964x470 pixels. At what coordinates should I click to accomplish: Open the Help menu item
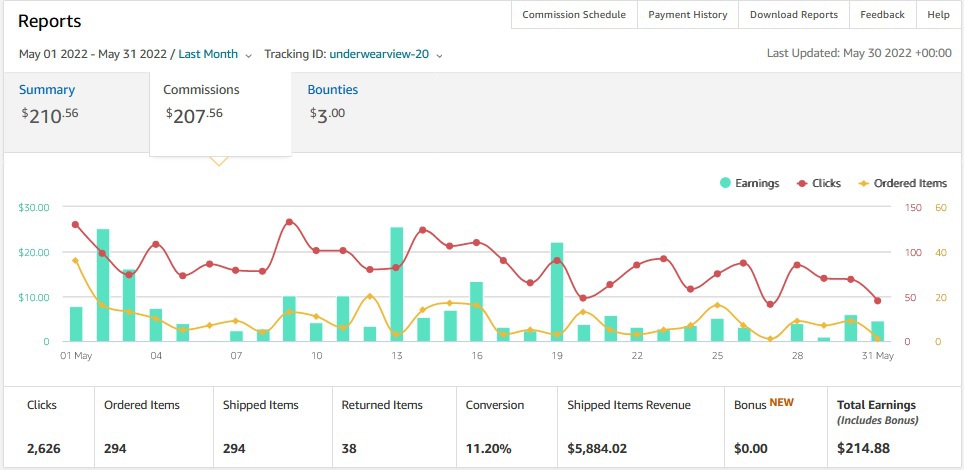coord(938,14)
